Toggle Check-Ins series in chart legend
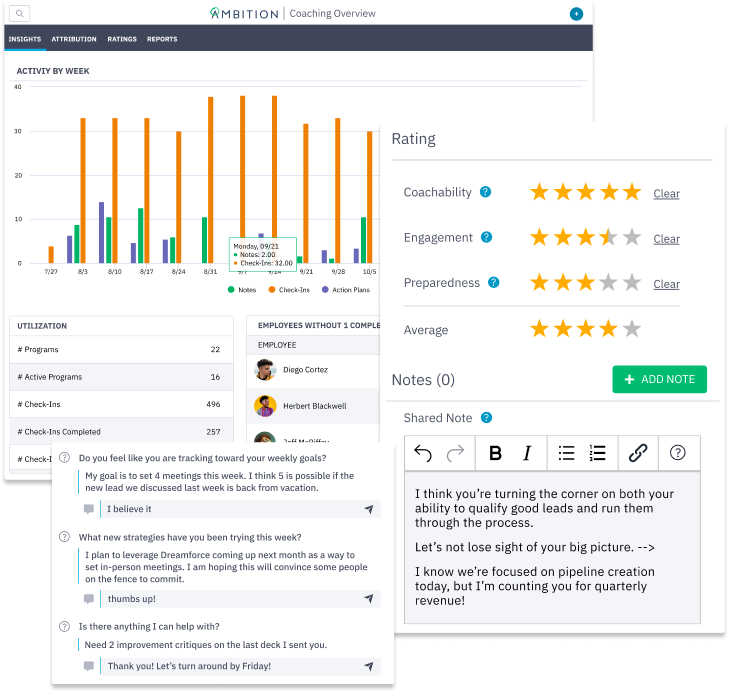The height and width of the screenshot is (692, 729). point(288,290)
